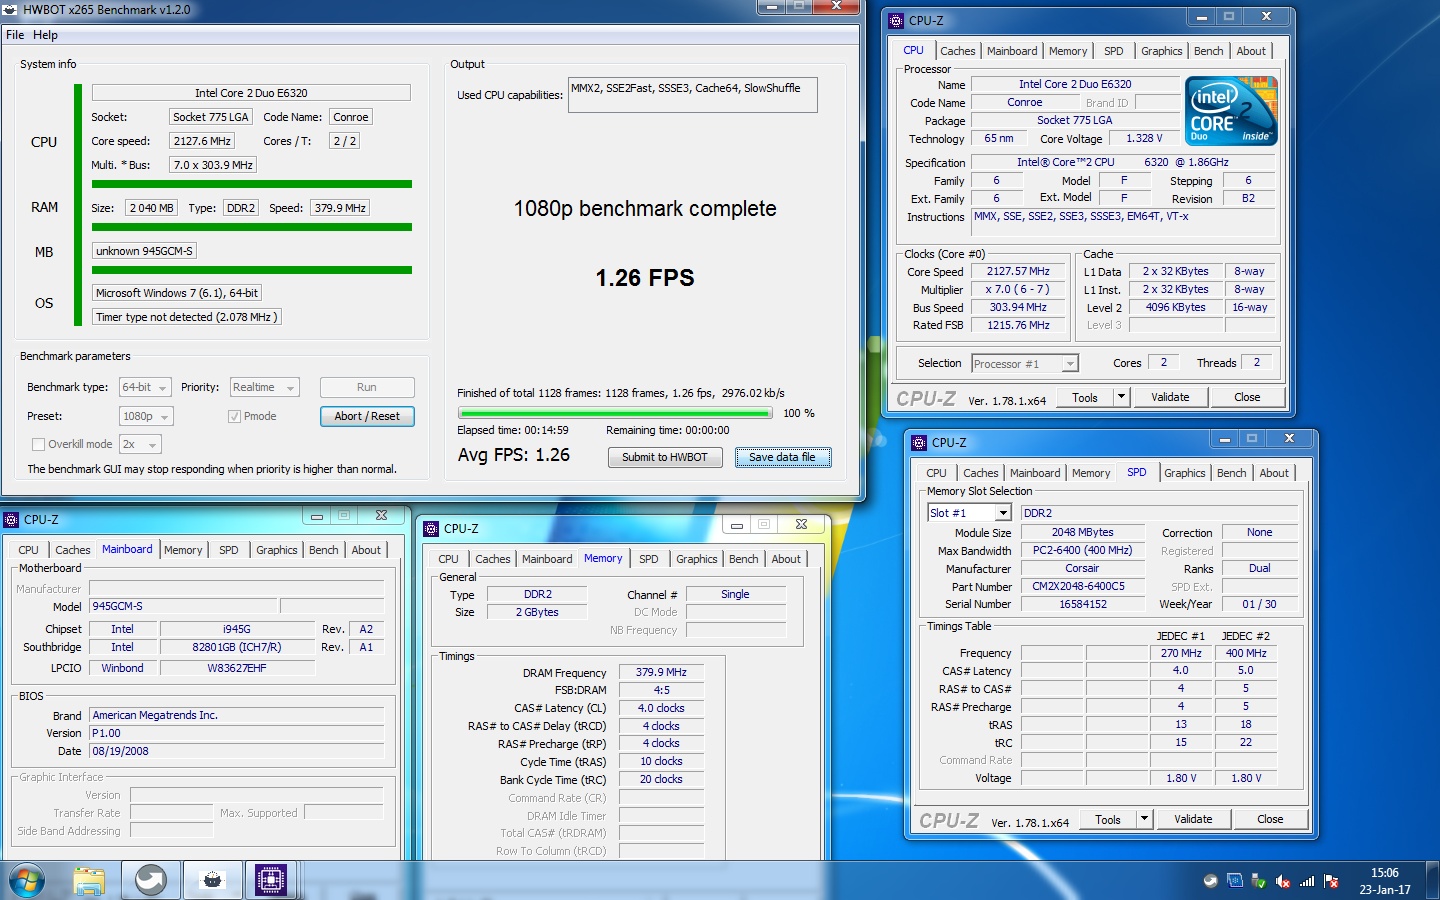Open the Help menu in HWBOT
Image resolution: width=1440 pixels, height=900 pixels.
(x=45, y=35)
